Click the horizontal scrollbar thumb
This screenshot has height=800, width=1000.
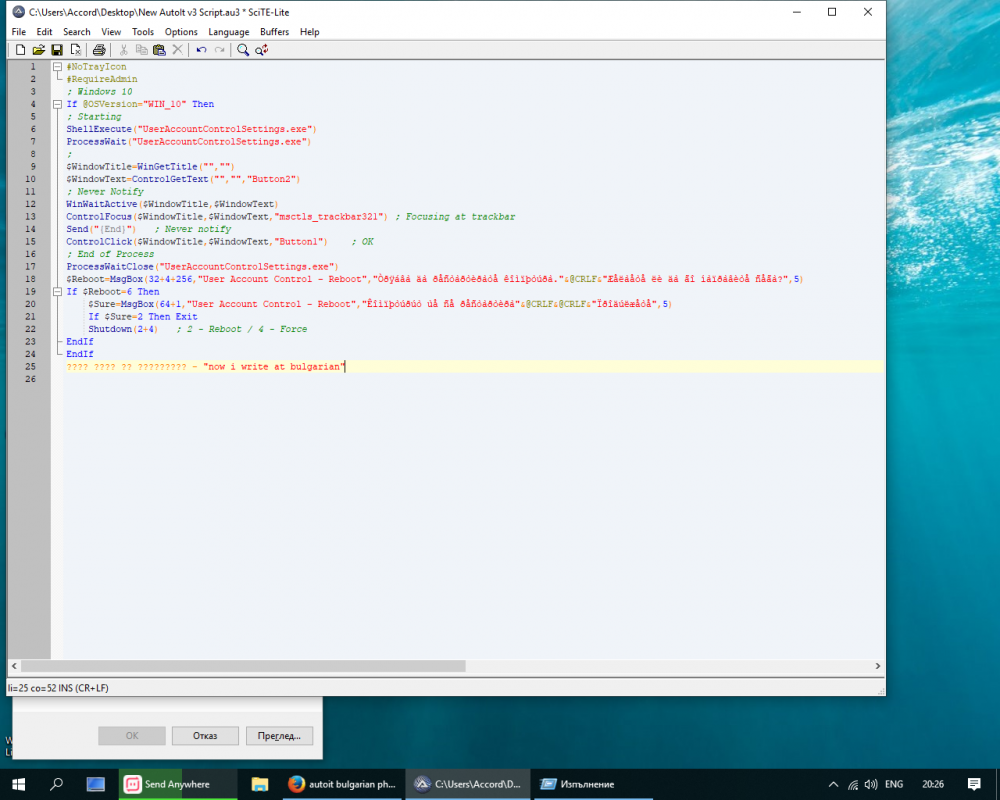coord(243,666)
